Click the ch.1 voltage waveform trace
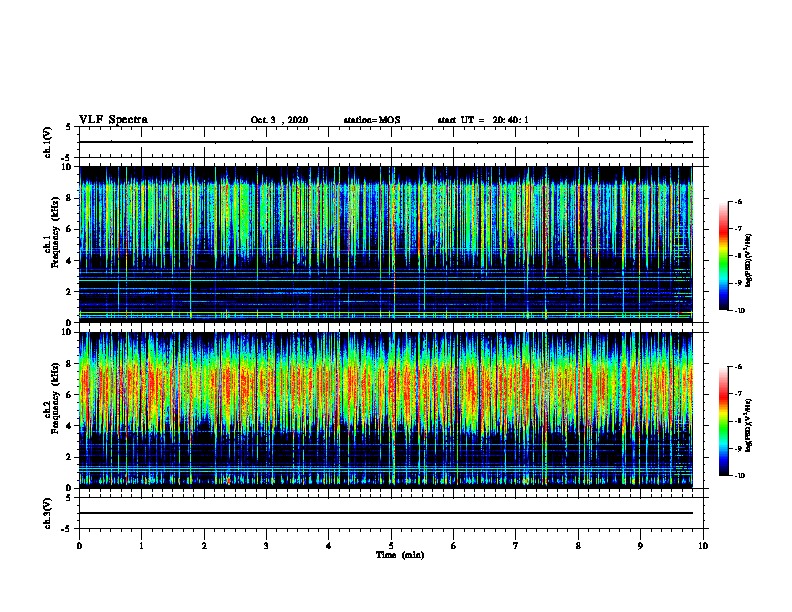Screen dimensions: 792x612 click(386, 142)
